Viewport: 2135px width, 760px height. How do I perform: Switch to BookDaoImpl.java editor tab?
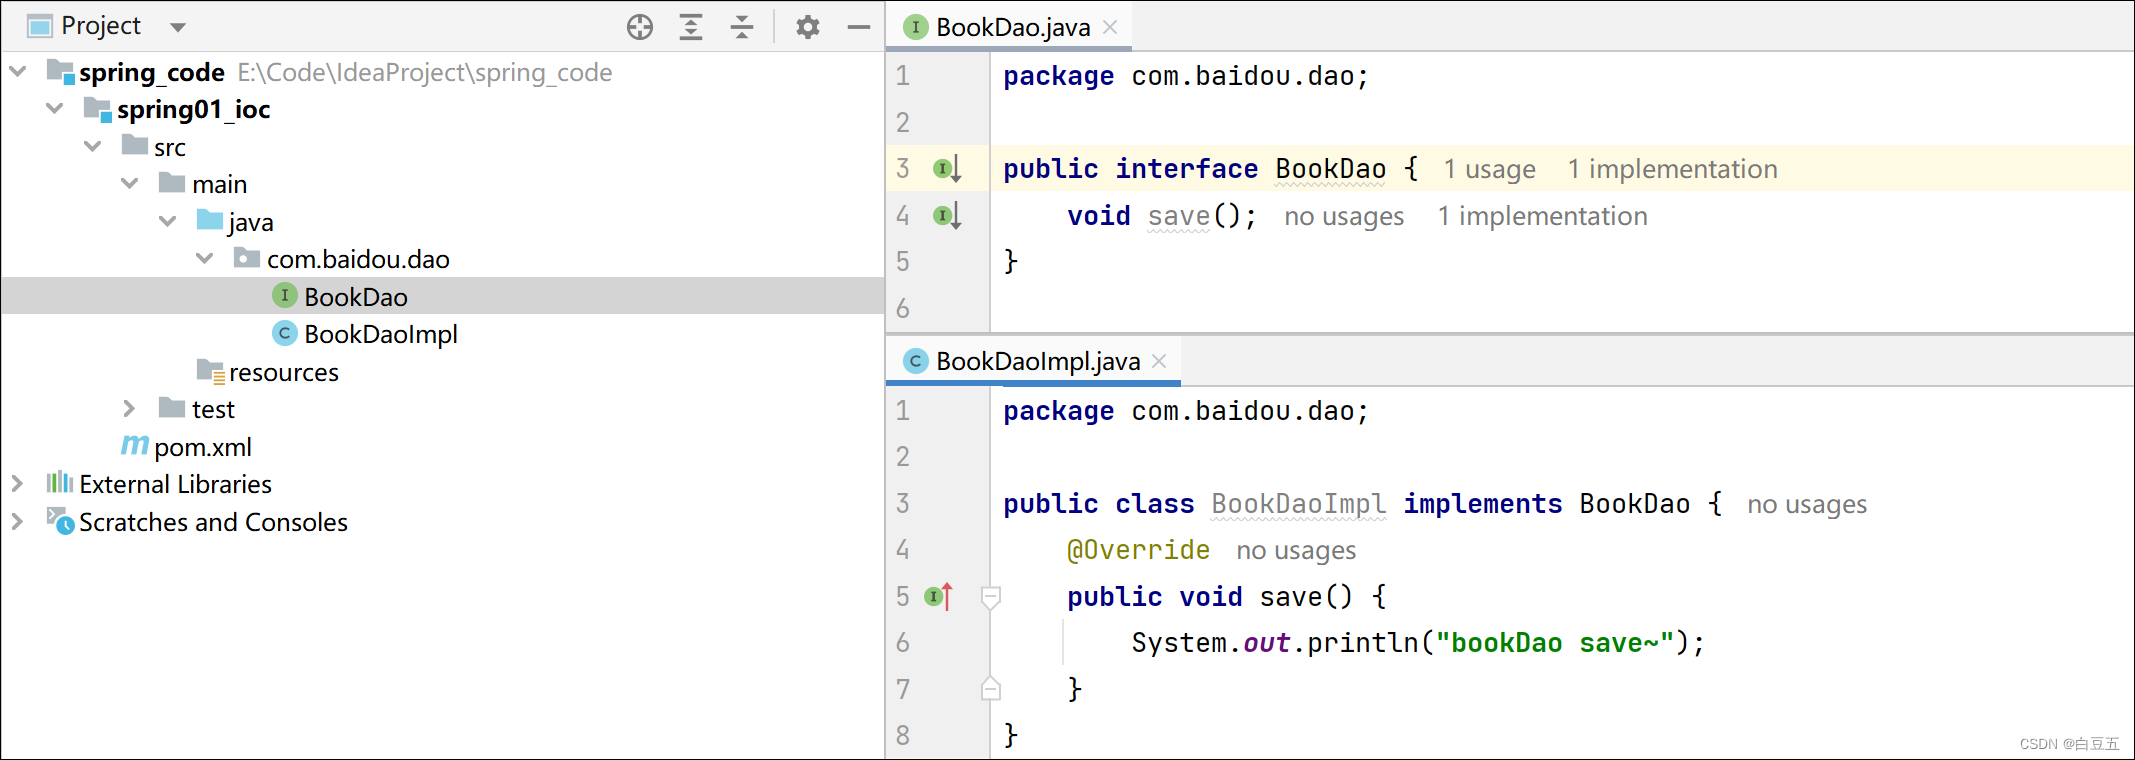pos(1037,361)
